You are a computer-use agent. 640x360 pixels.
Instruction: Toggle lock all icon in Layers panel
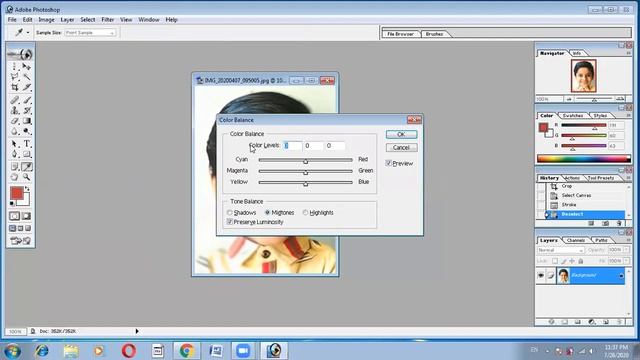tap(581, 261)
